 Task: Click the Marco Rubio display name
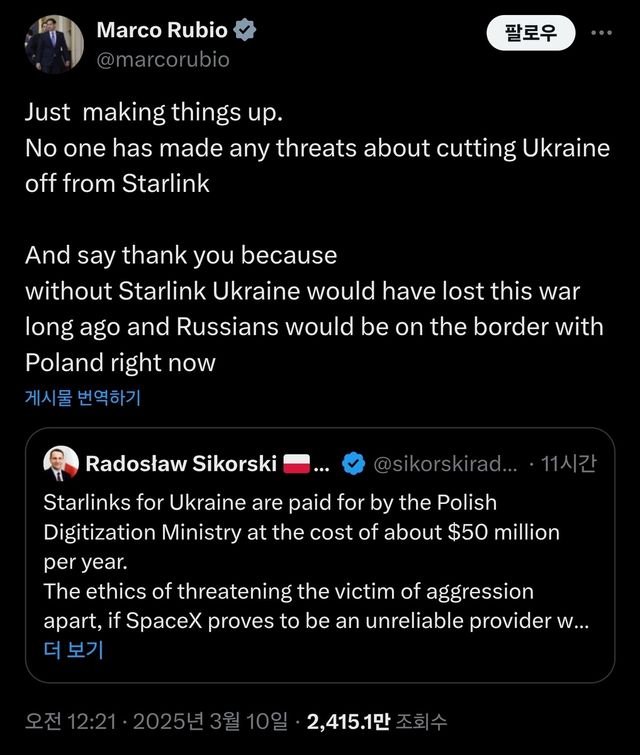163,30
